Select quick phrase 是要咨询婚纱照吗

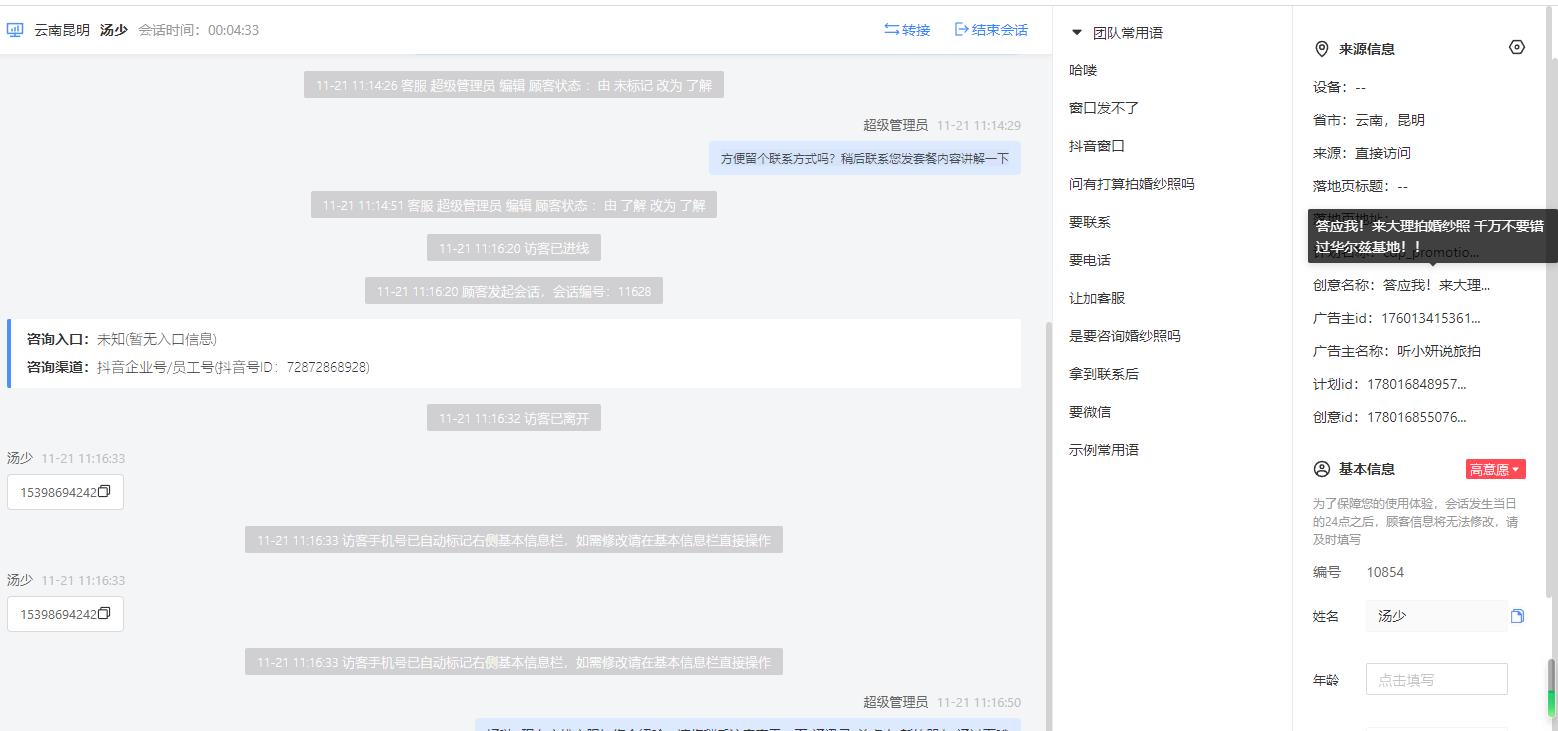click(x=1124, y=336)
